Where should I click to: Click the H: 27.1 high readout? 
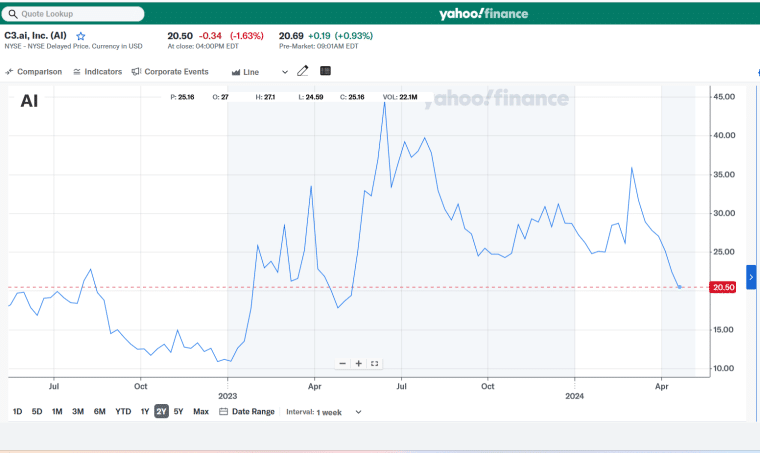point(265,97)
